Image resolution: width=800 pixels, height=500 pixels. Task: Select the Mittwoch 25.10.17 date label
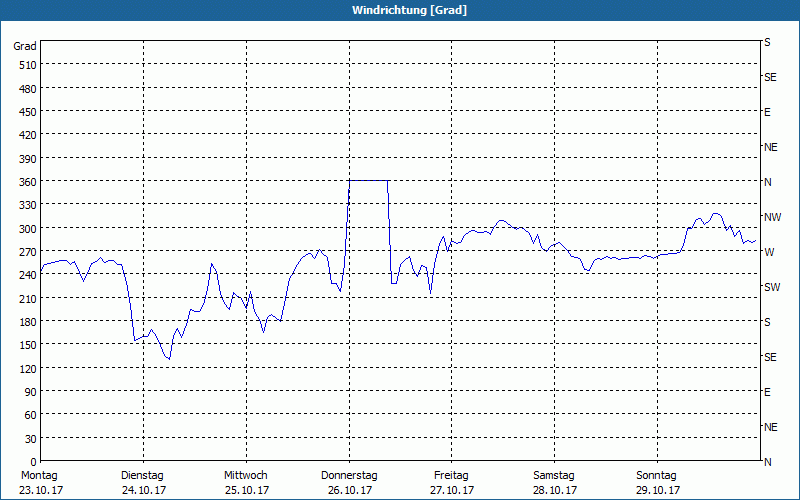coord(246,483)
